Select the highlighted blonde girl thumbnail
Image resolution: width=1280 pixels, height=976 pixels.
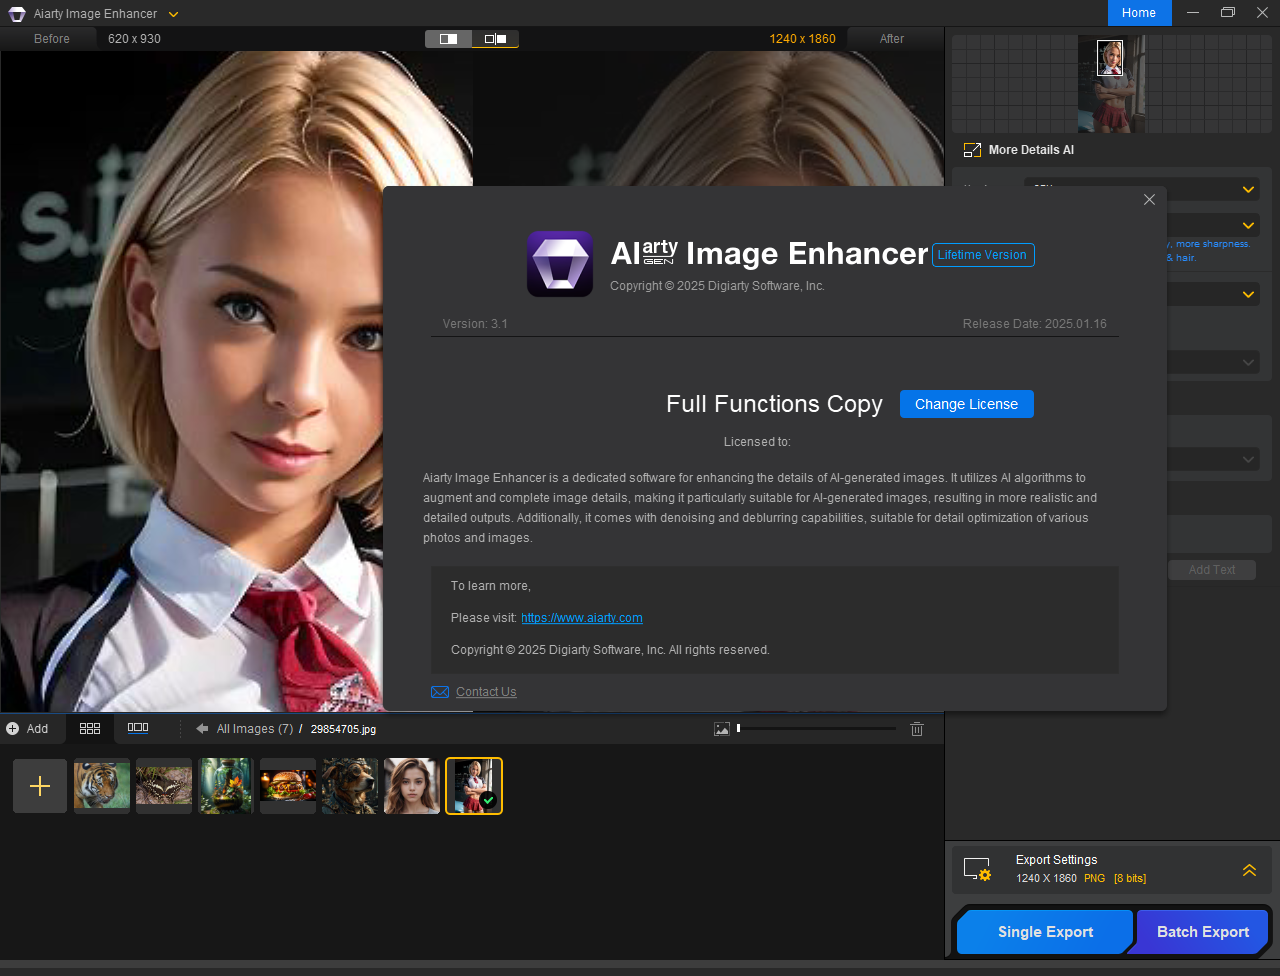pyautogui.click(x=474, y=786)
